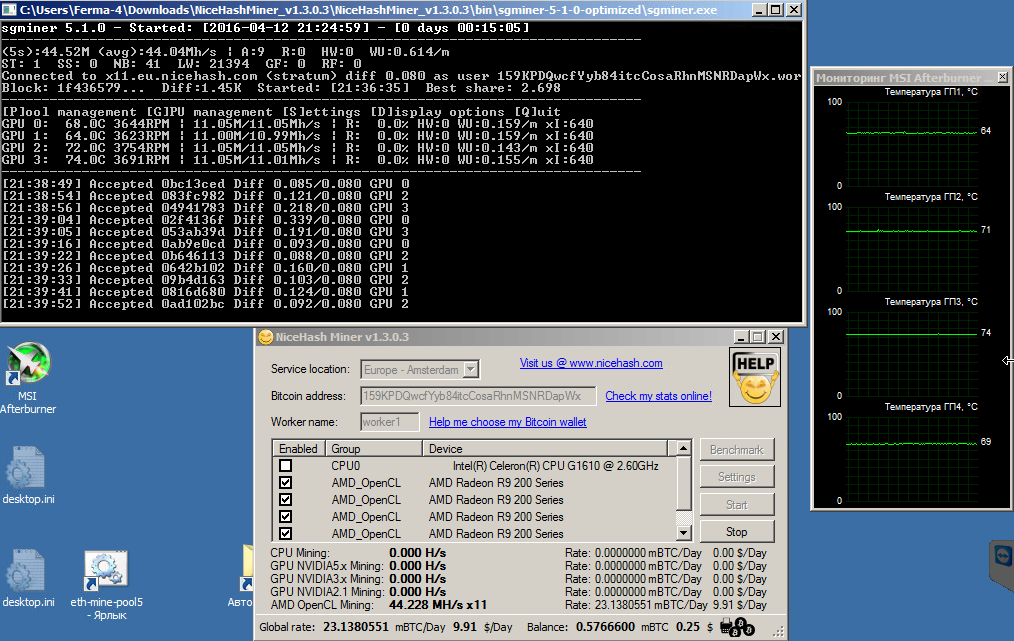Viewport: 1014px width, 641px height.
Task: Open the Service location dropdown
Action: coord(471,369)
